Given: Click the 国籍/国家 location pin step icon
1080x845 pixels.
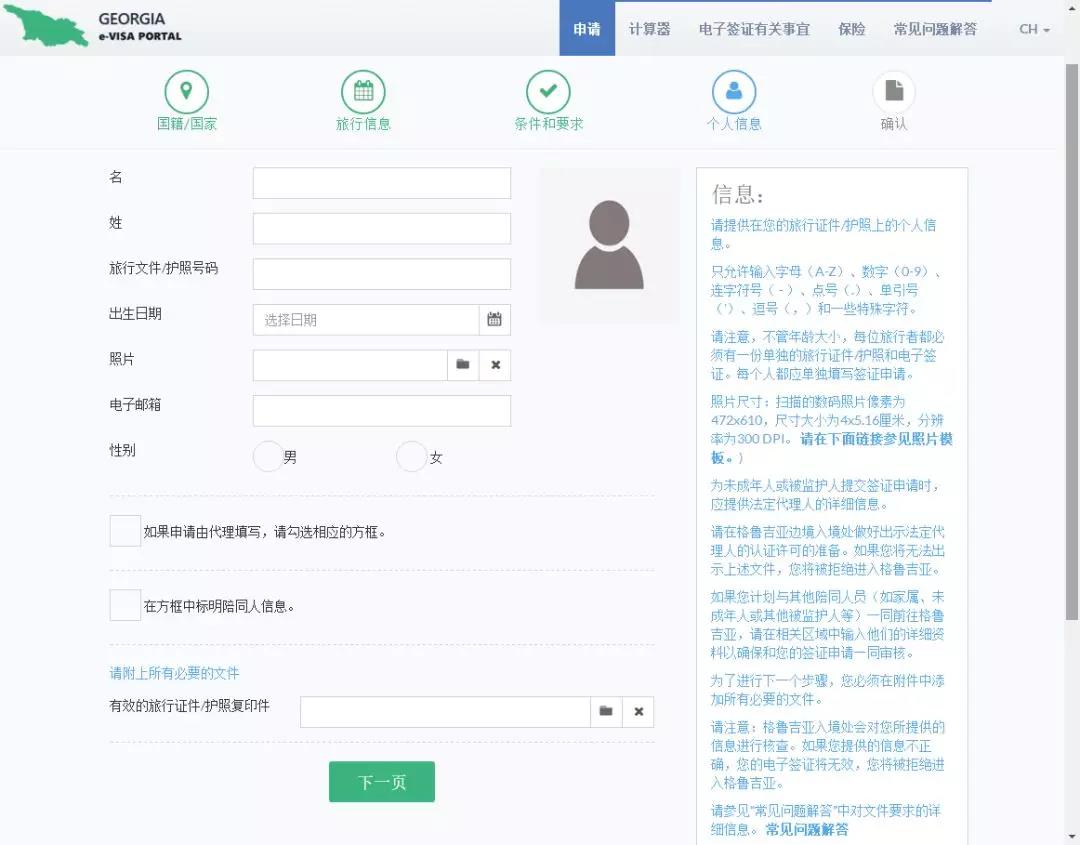Looking at the screenshot, I should 186,92.
